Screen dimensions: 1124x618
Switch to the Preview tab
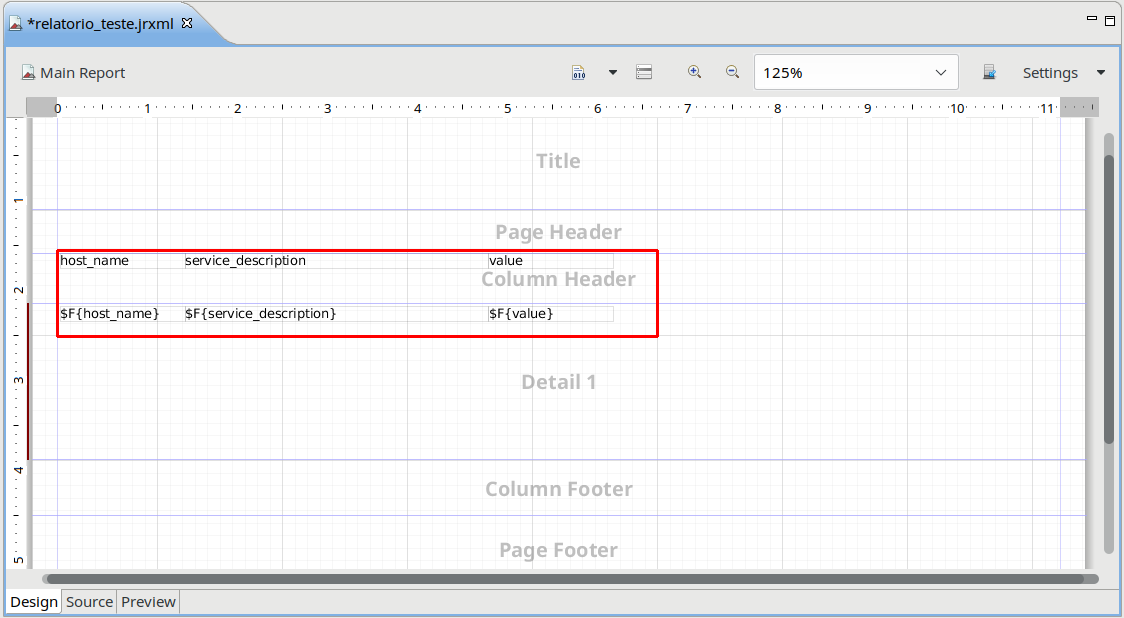point(148,602)
